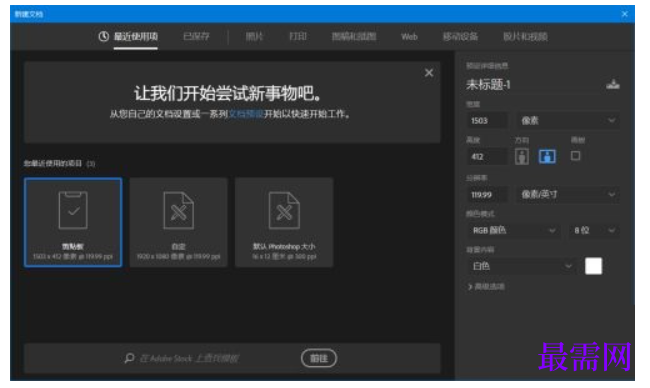Screen dimensions: 650x388
Task: Enable the artboard checkbox
Action: [575, 156]
